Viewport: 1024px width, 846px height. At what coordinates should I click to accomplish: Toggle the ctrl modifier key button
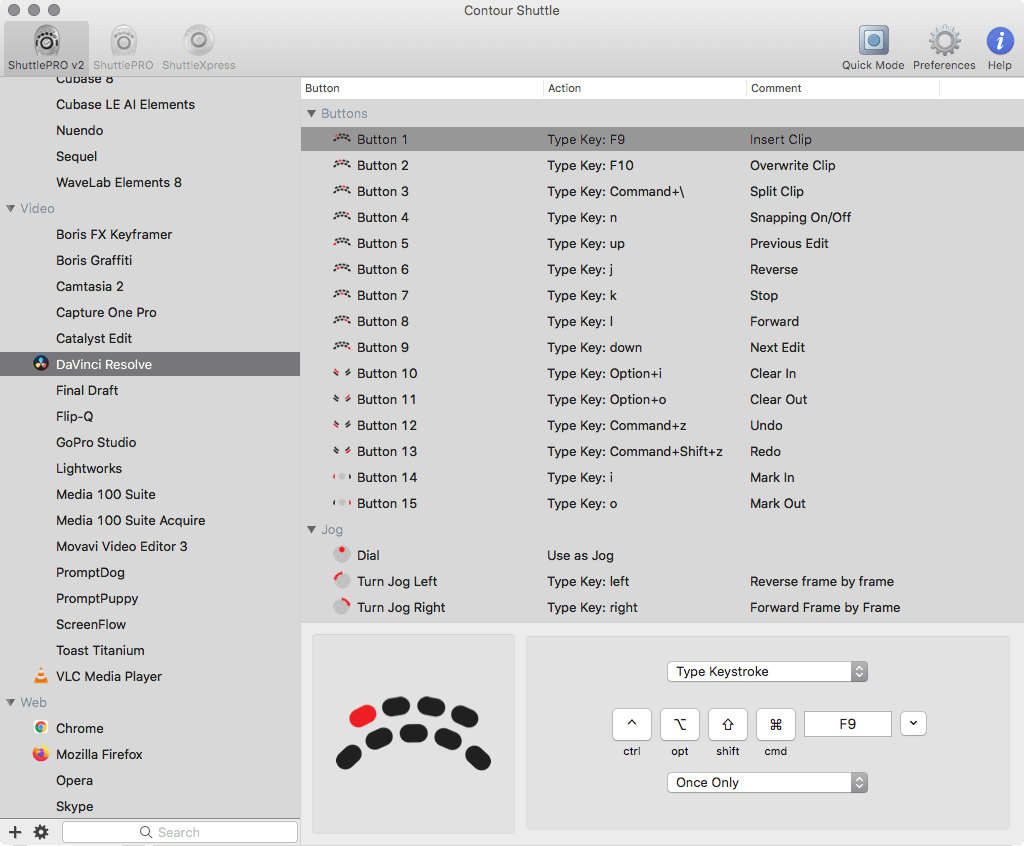(x=631, y=724)
